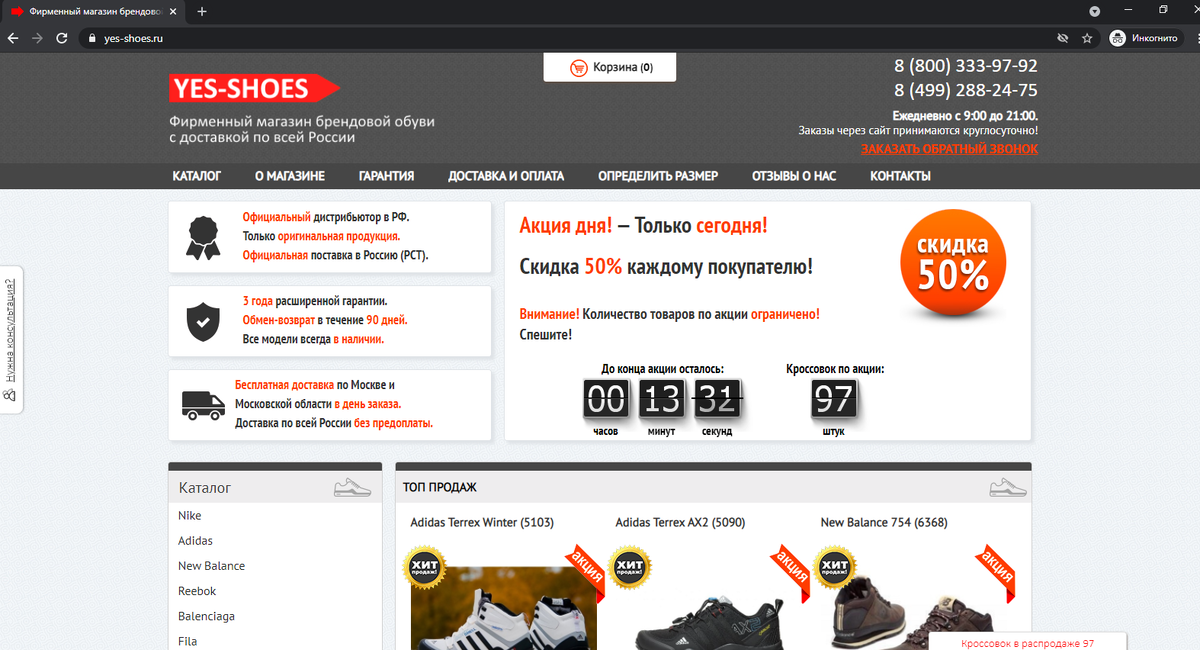Click ЗАКАЗАТЬ ОБРАТНЫЙ ЗВОНОК link
This screenshot has width=1200, height=650.
point(949,149)
